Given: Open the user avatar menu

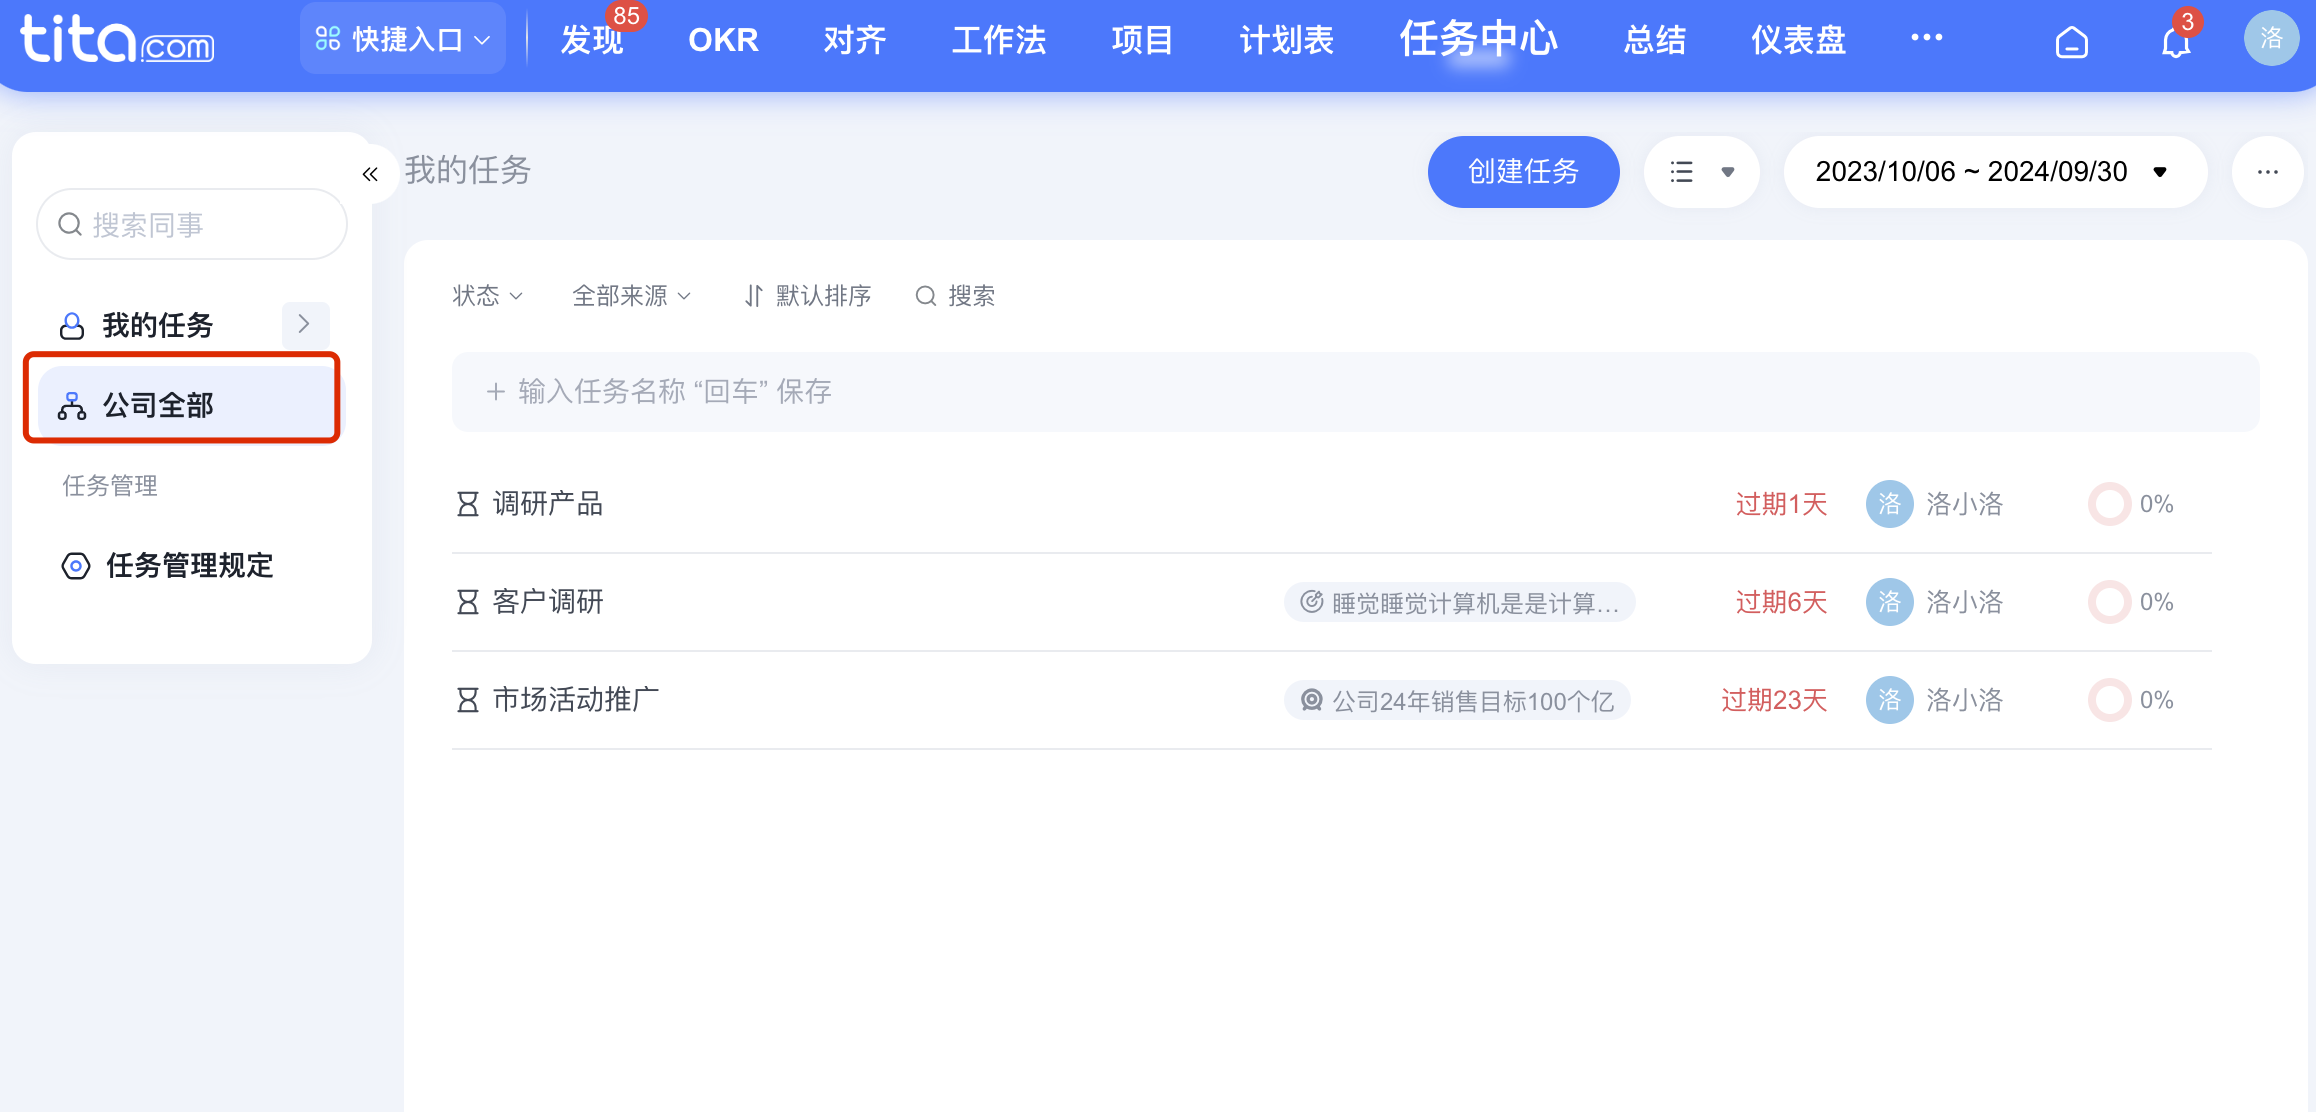Looking at the screenshot, I should point(2271,38).
